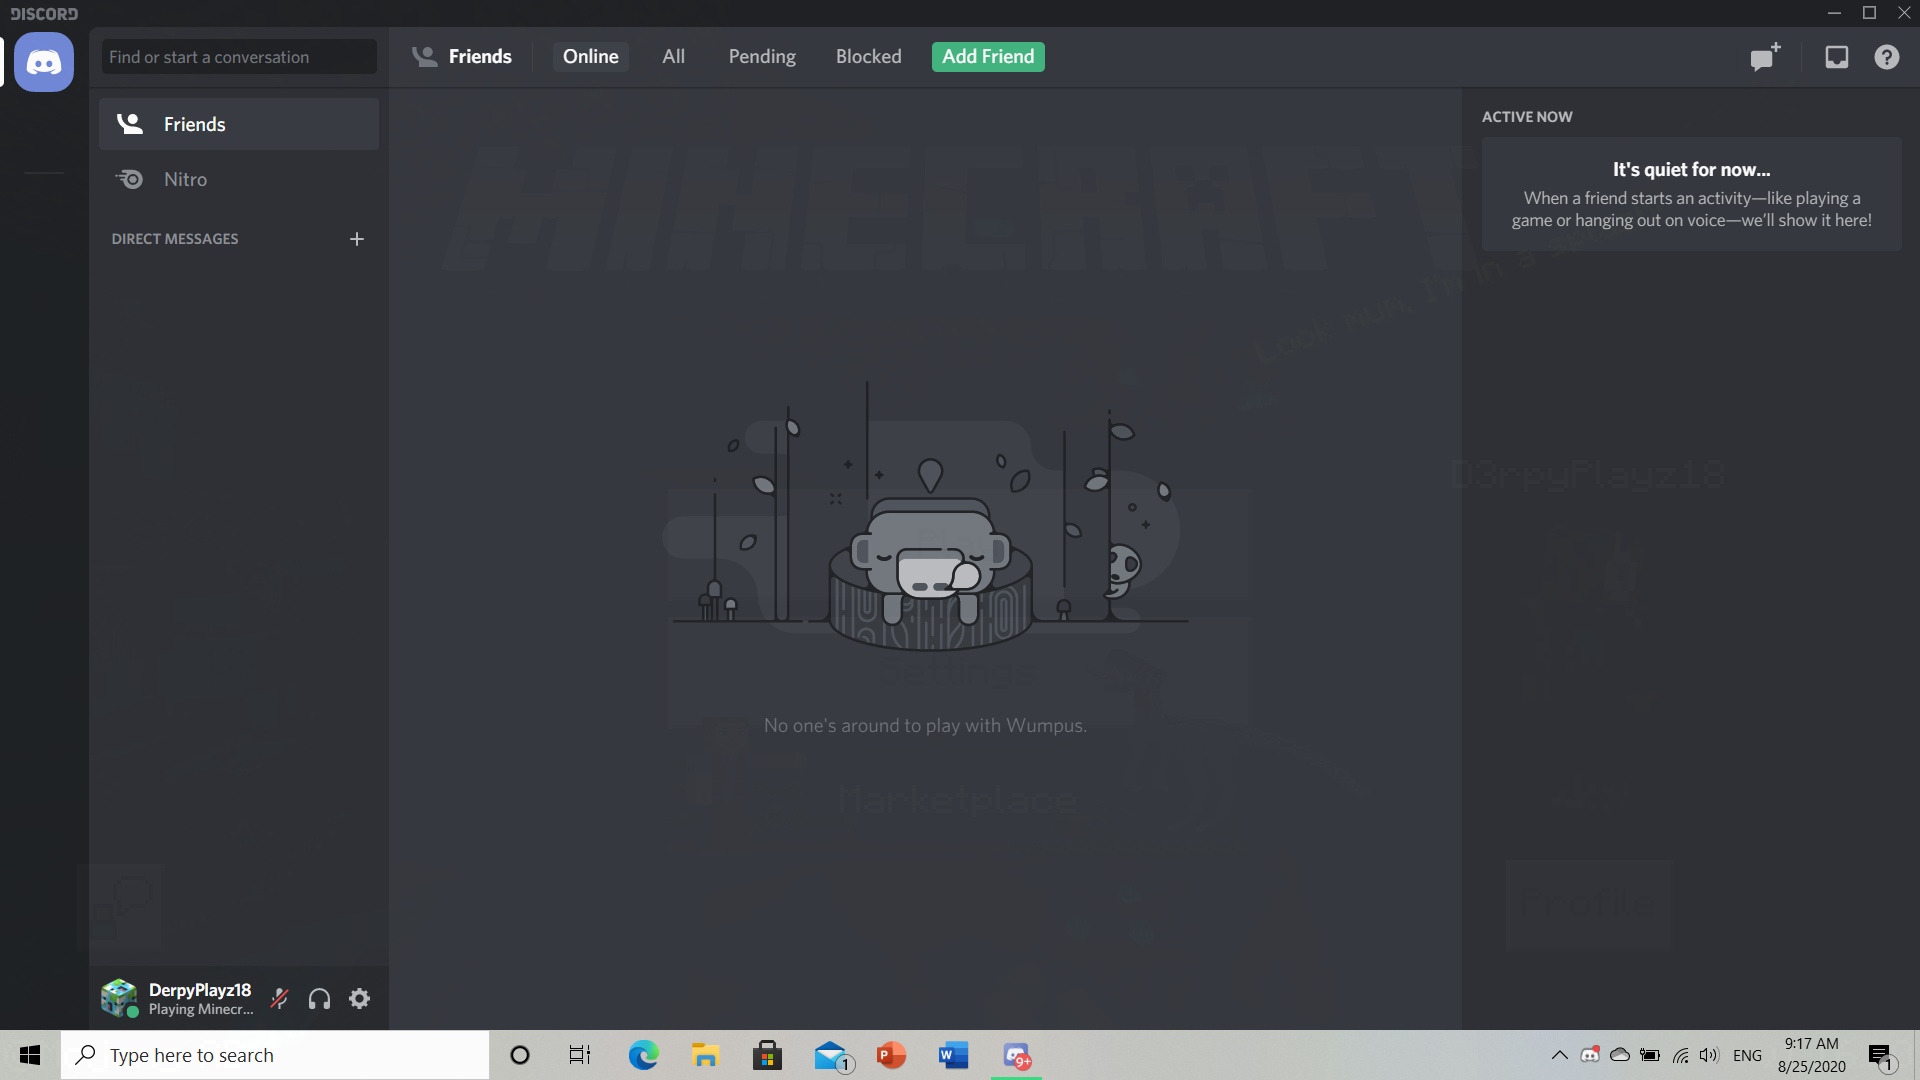Open the Blocked tab
This screenshot has width=1920, height=1080.
tap(868, 57)
